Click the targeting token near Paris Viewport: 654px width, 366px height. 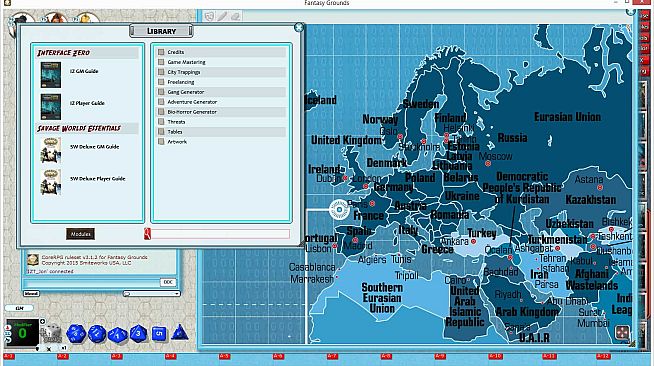coord(339,210)
